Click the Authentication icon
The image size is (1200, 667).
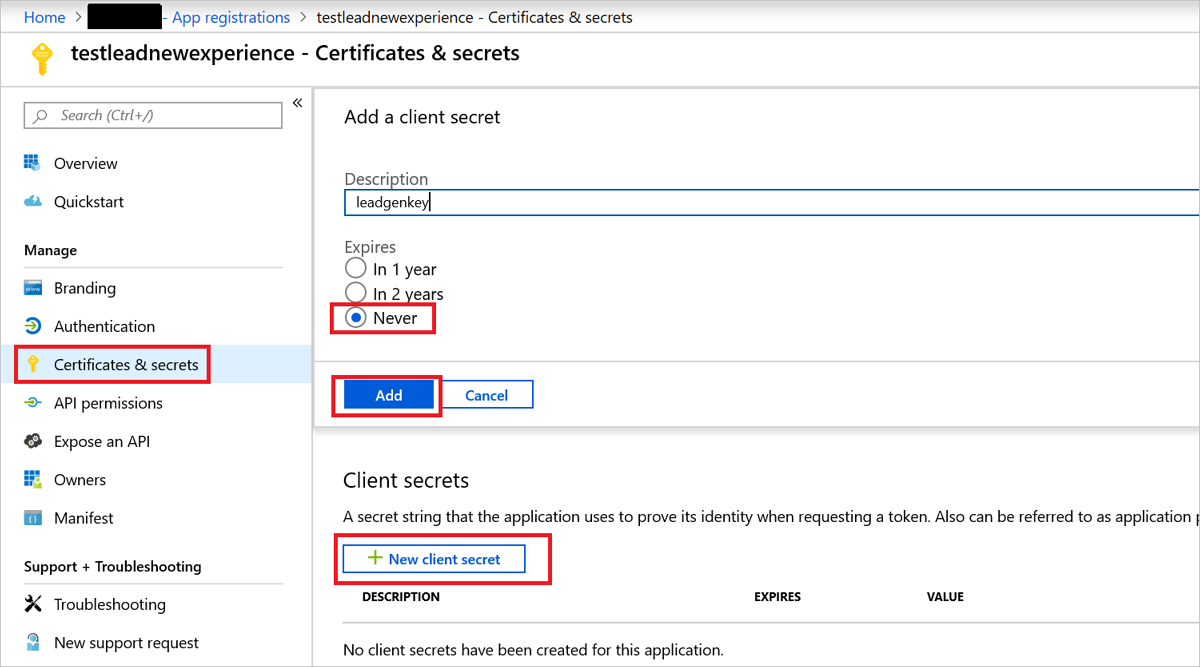click(33, 326)
